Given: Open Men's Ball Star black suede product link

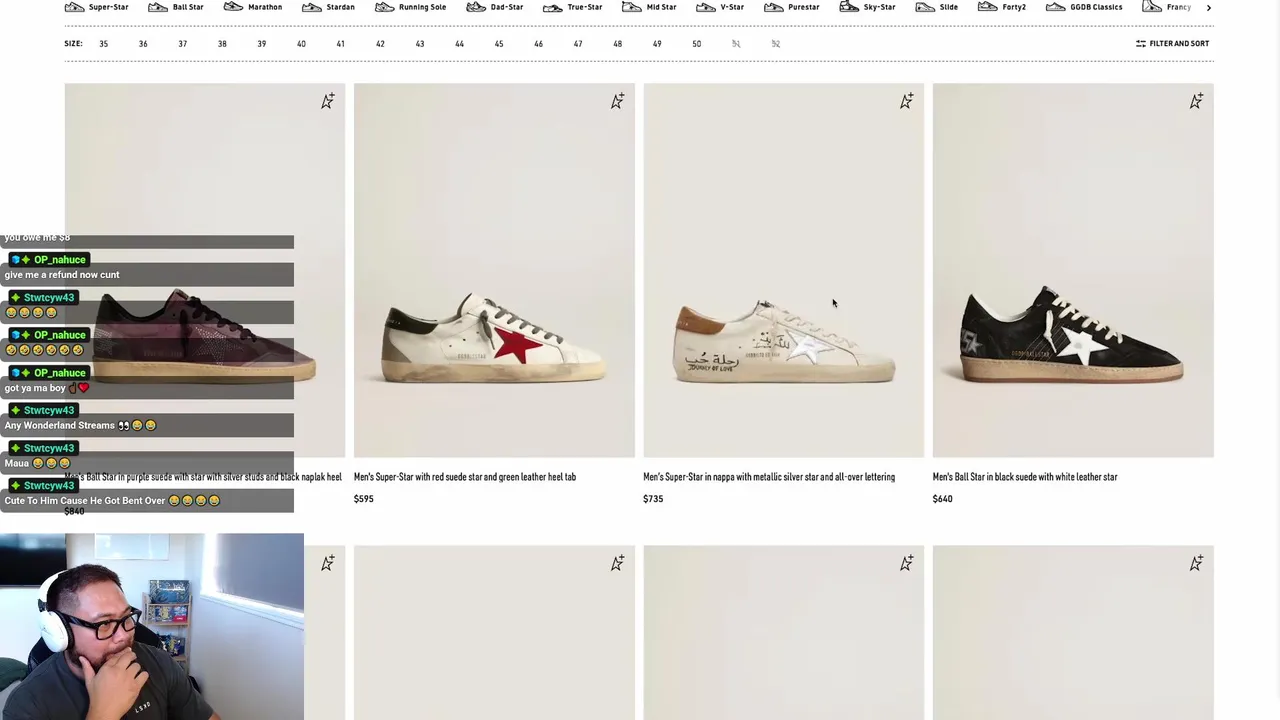Looking at the screenshot, I should pos(1025,477).
